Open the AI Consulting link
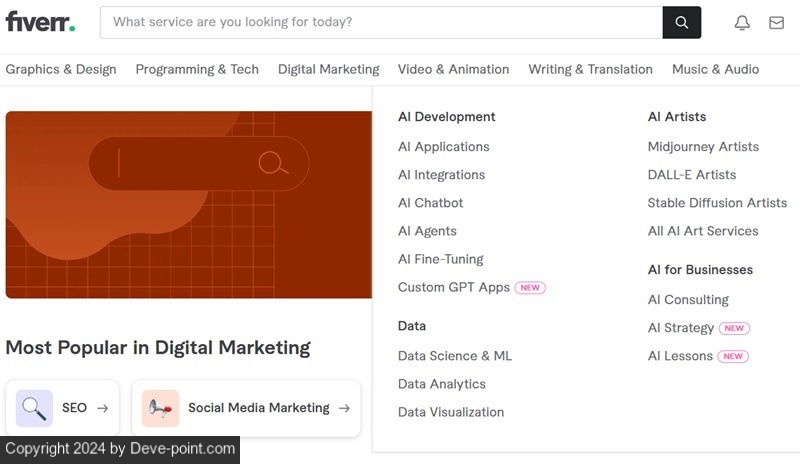 pos(688,300)
